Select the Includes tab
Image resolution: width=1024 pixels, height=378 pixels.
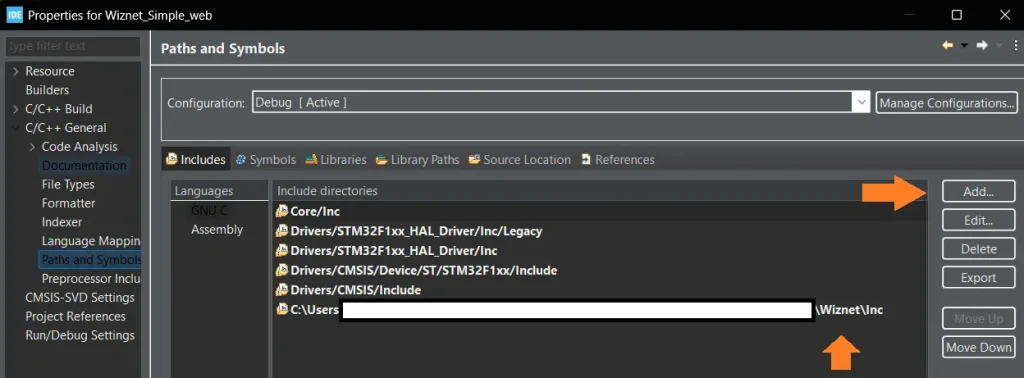[x=196, y=159]
